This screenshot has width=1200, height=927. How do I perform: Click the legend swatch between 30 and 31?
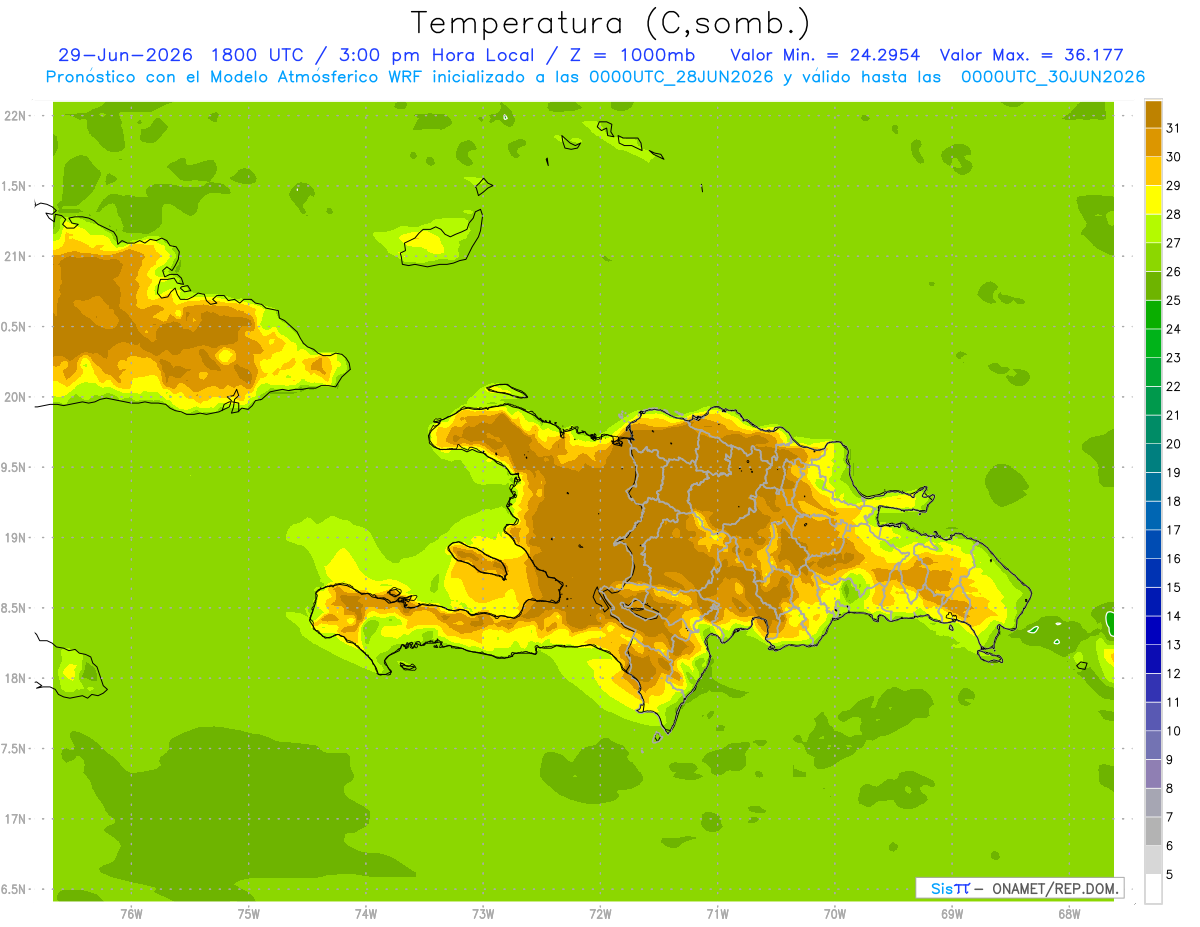tap(1153, 142)
